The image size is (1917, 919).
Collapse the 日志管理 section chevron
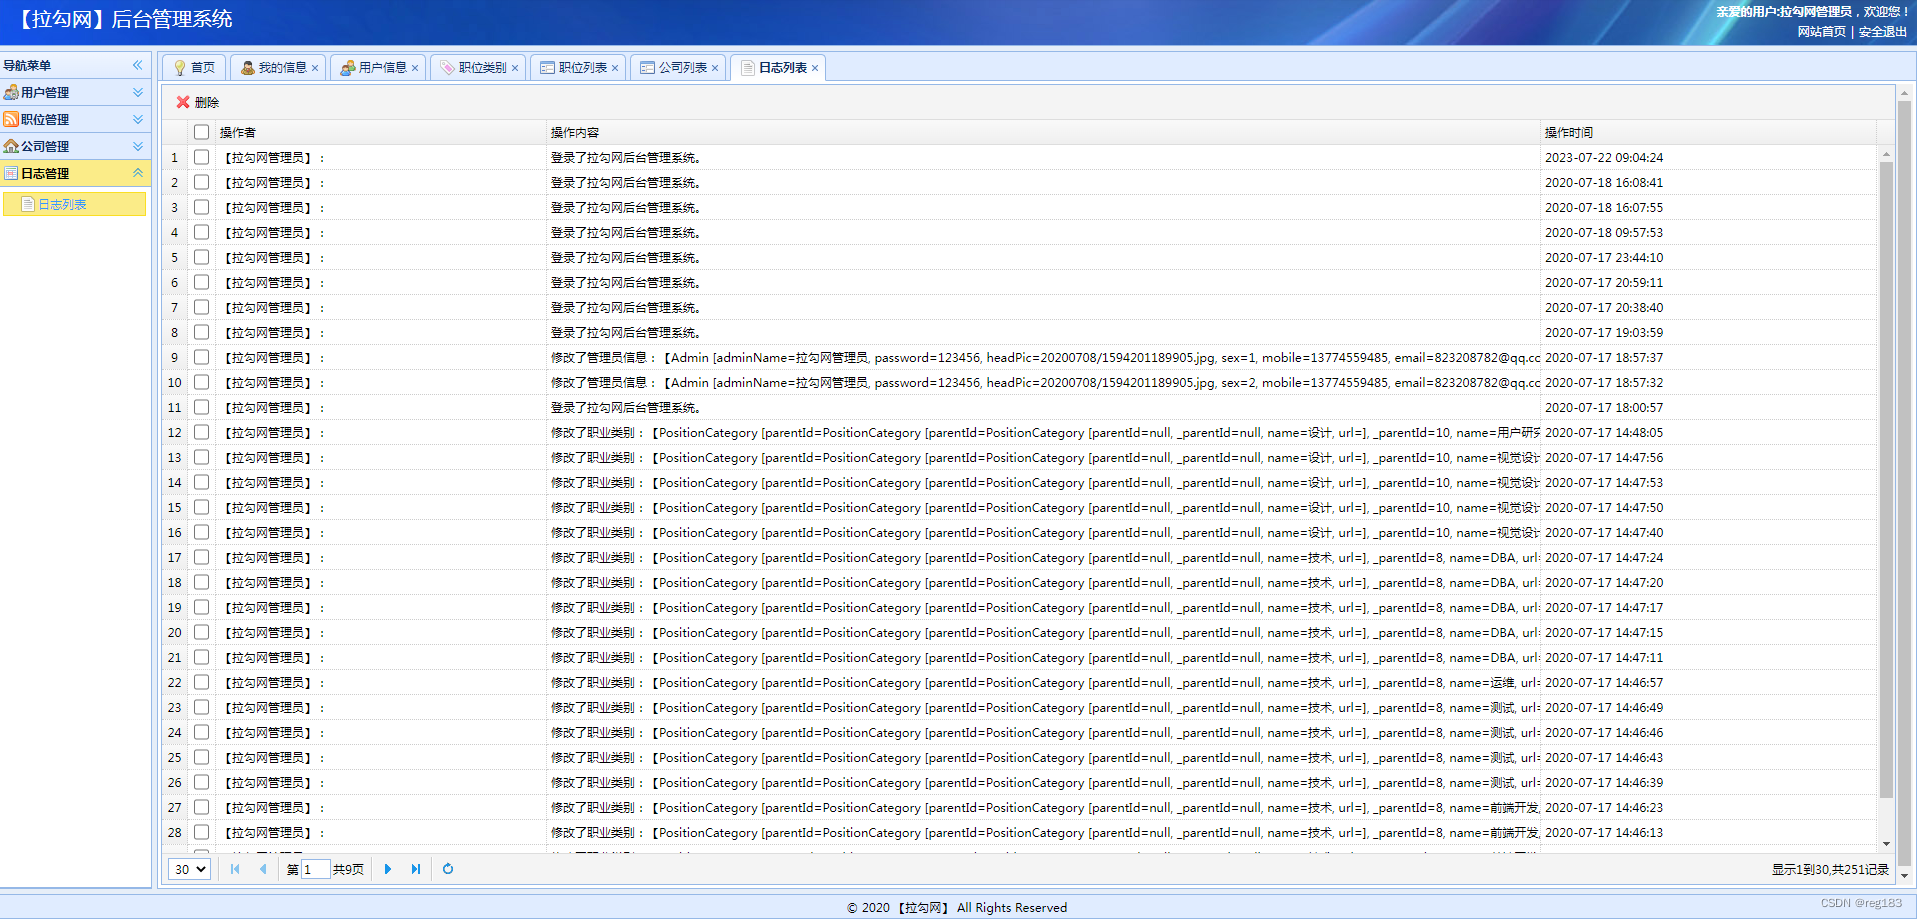[x=138, y=173]
